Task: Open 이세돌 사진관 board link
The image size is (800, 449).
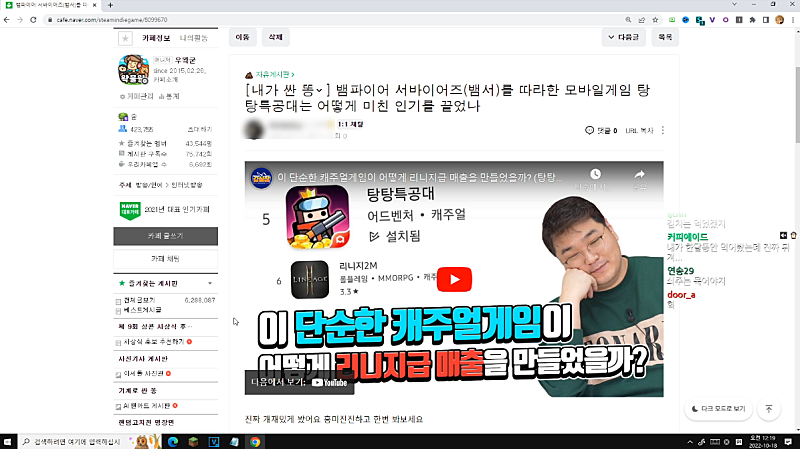Action: [x=143, y=373]
